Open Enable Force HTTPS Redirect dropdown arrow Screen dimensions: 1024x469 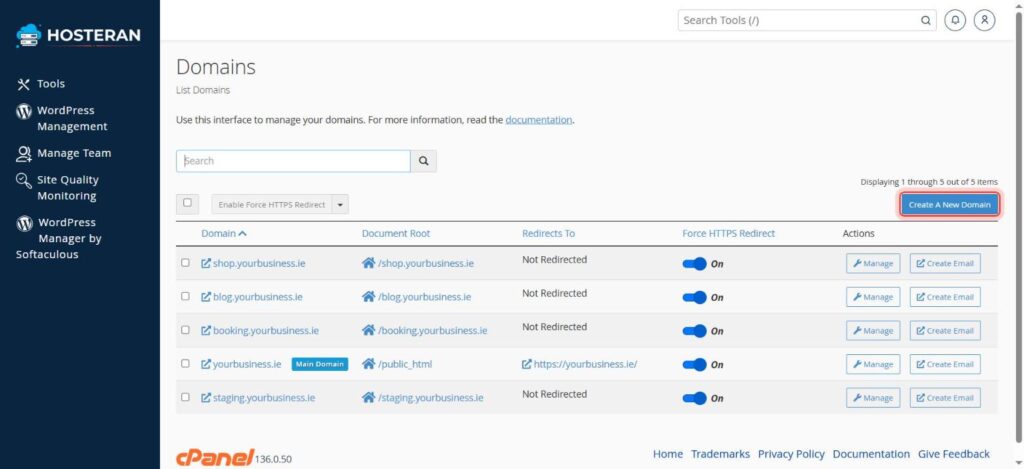pos(340,204)
